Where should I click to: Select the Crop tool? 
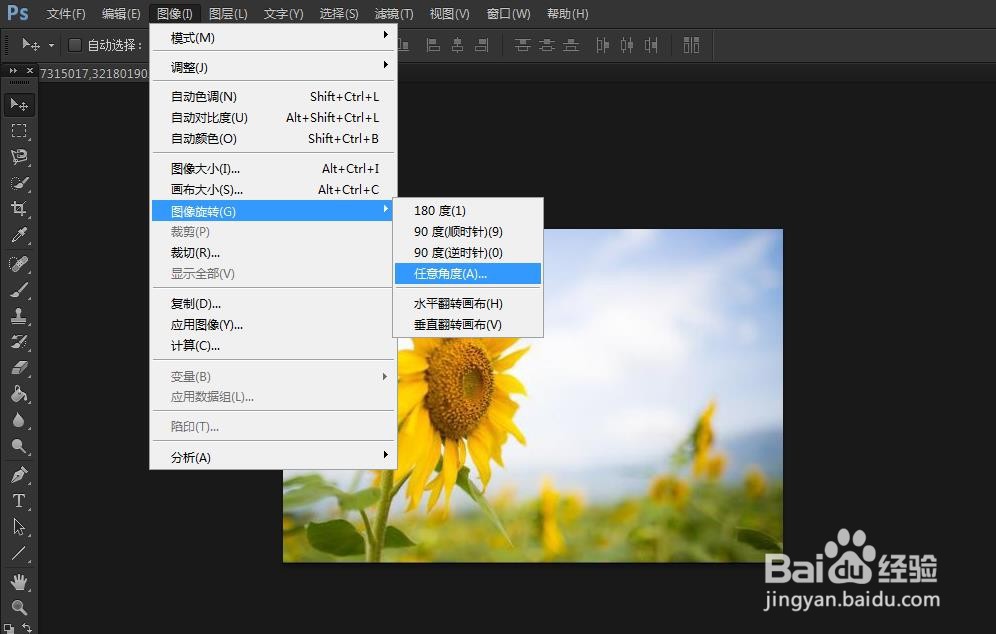pos(19,209)
